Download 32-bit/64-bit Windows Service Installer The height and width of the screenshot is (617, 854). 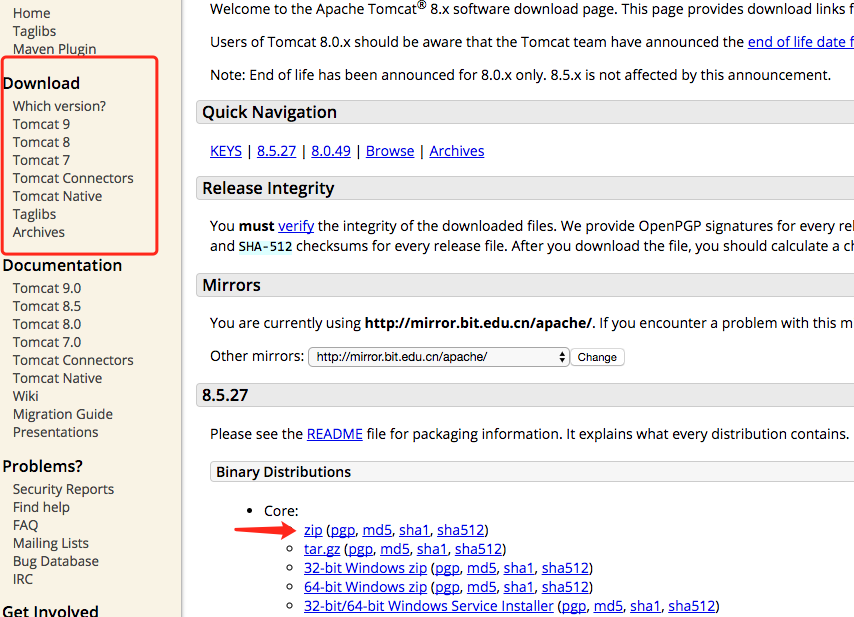[428, 606]
